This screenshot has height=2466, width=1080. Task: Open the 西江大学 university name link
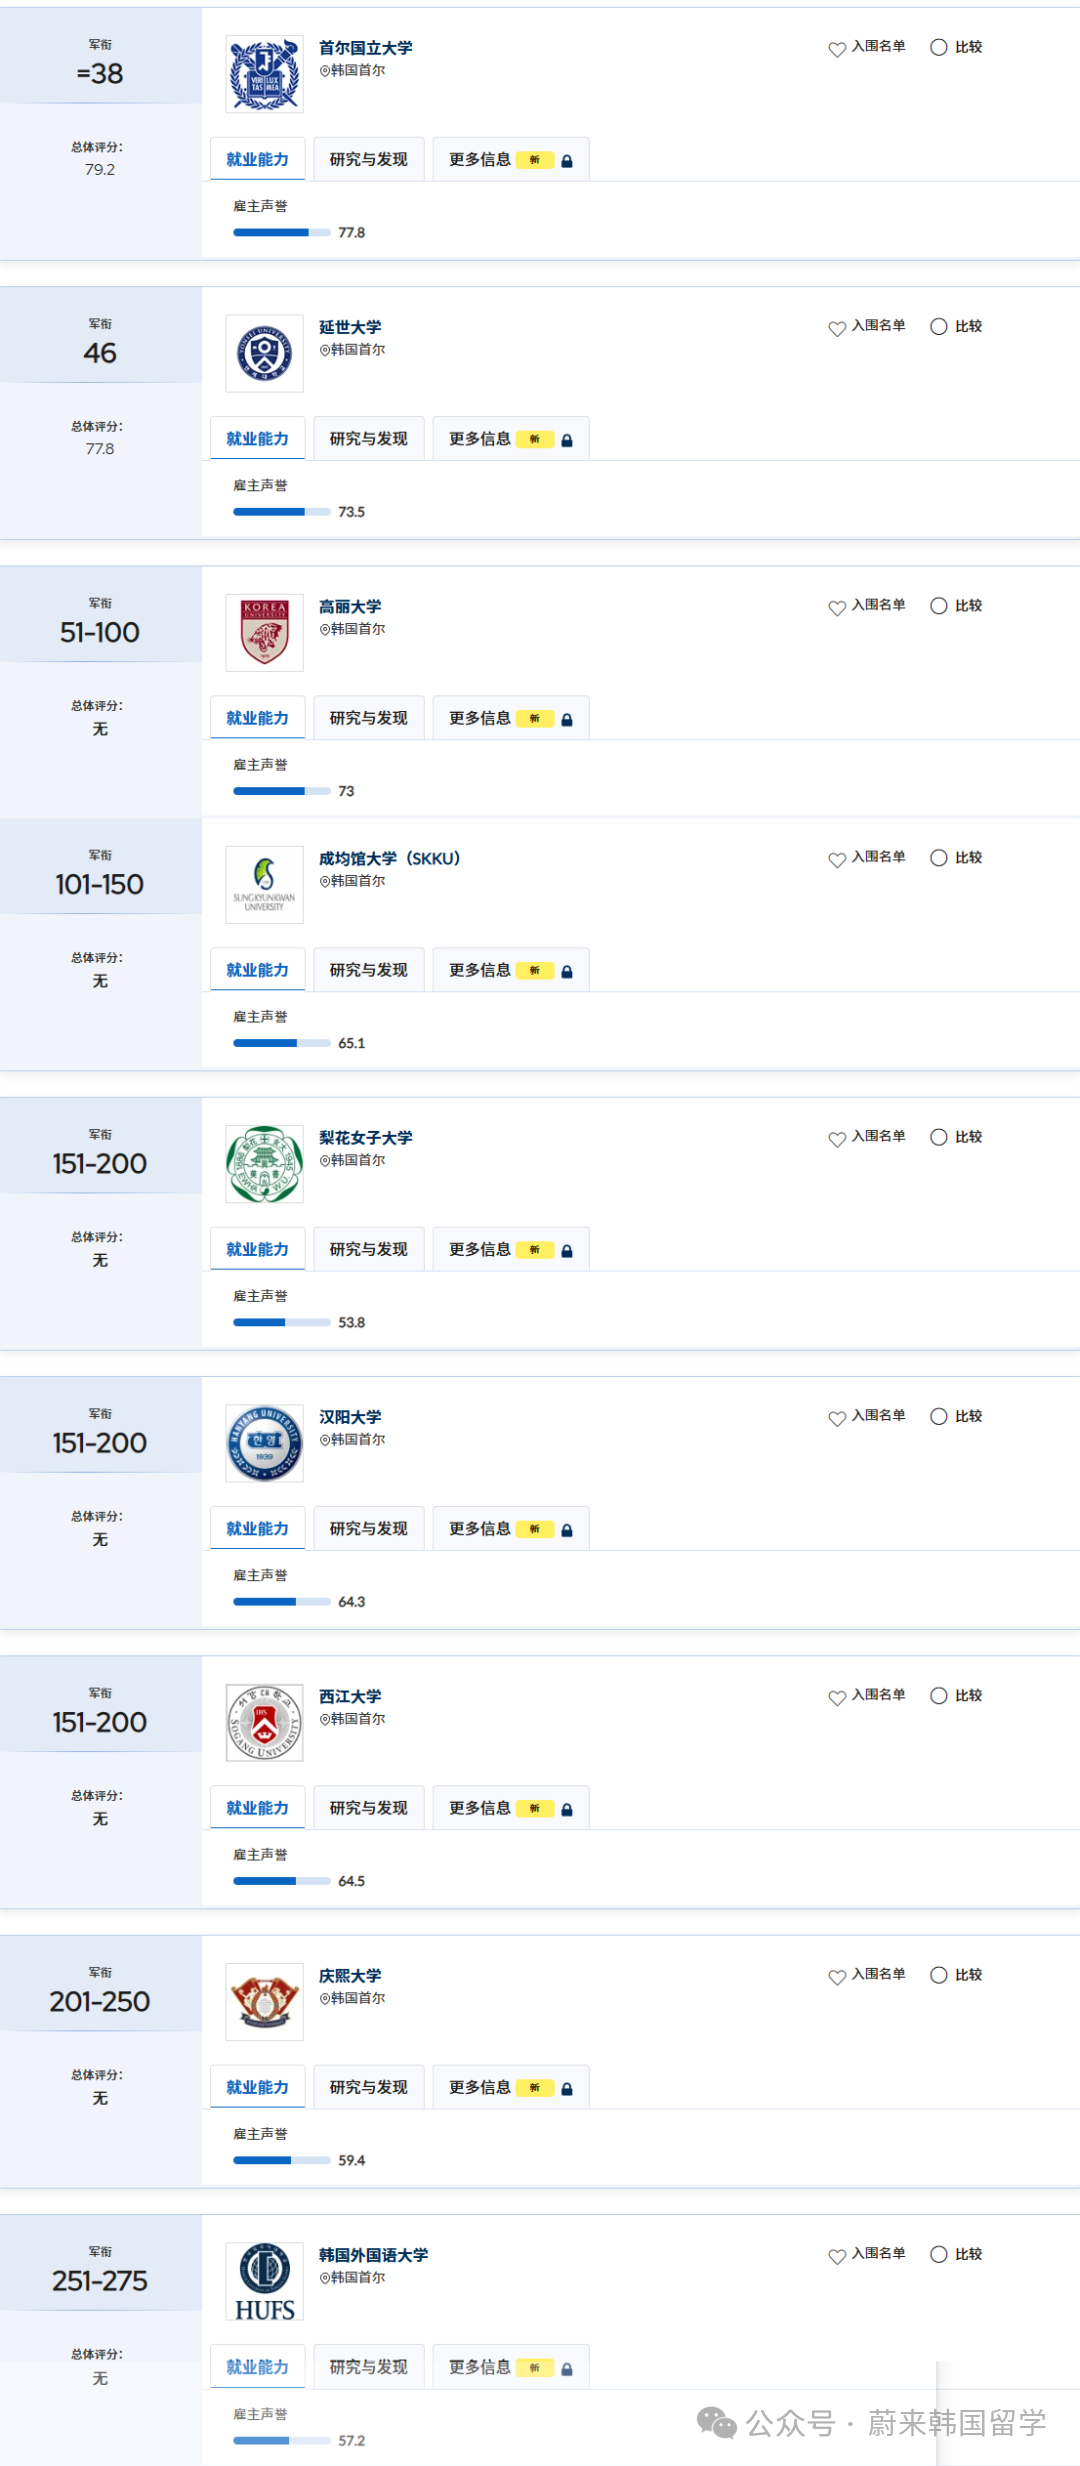coord(350,1697)
